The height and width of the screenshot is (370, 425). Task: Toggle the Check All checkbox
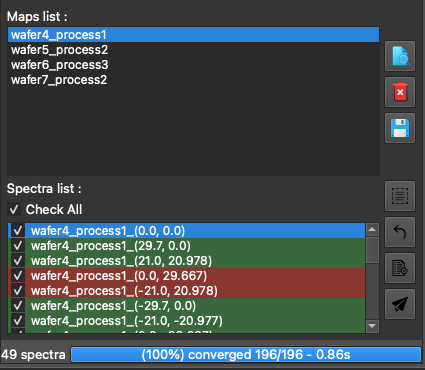14,210
